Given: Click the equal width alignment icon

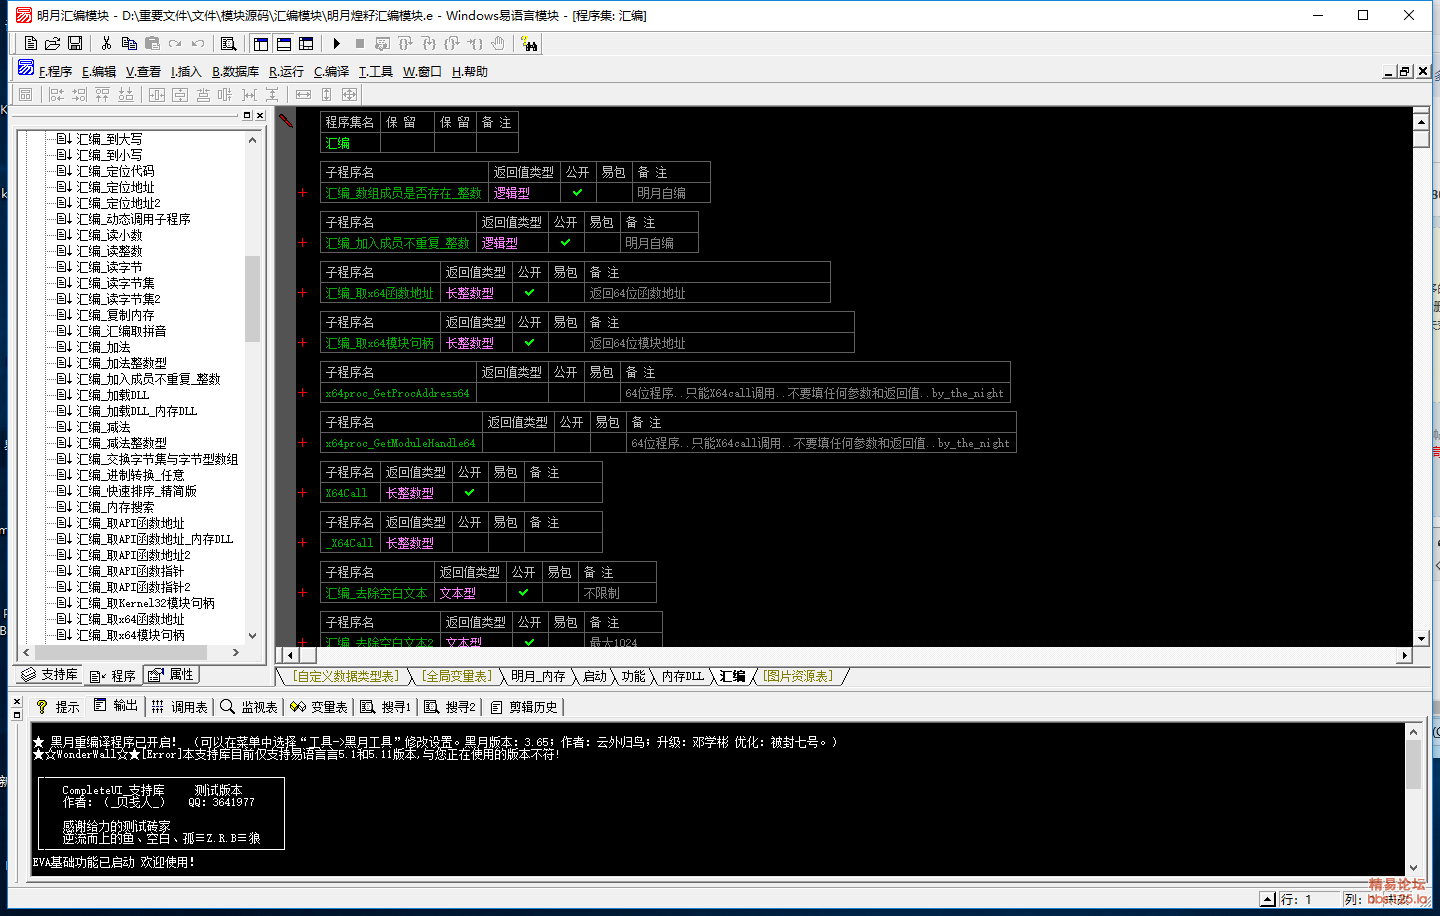Looking at the screenshot, I should coord(304,94).
